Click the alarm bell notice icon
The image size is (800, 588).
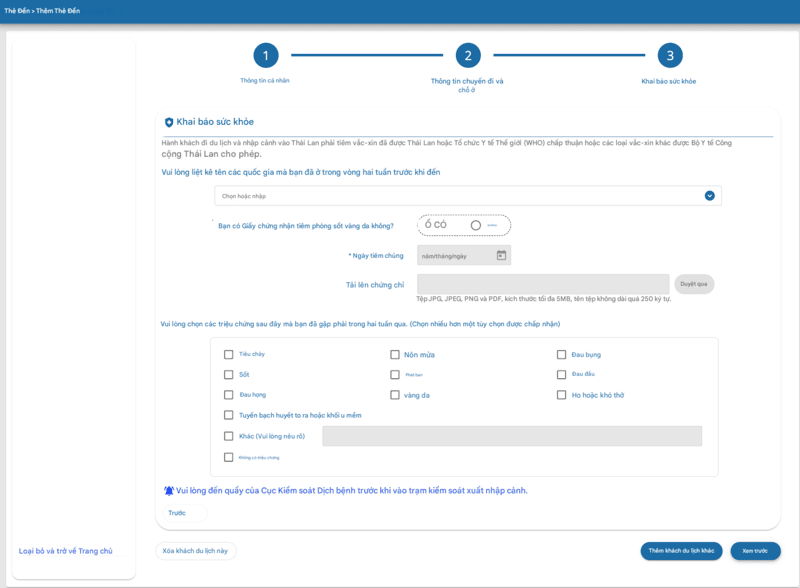pos(169,491)
